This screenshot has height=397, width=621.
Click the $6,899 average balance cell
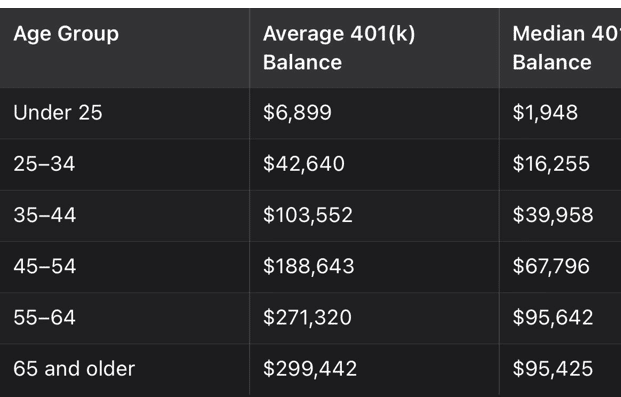297,113
